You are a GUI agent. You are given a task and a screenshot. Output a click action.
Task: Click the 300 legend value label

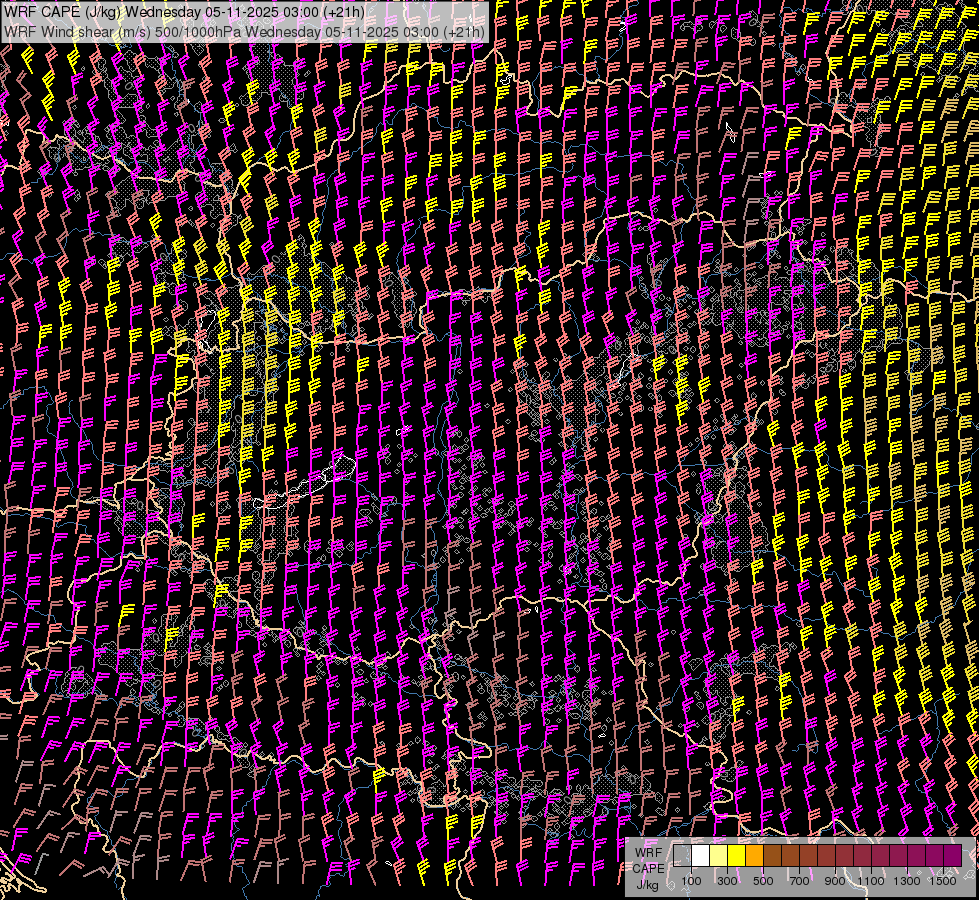tap(727, 881)
